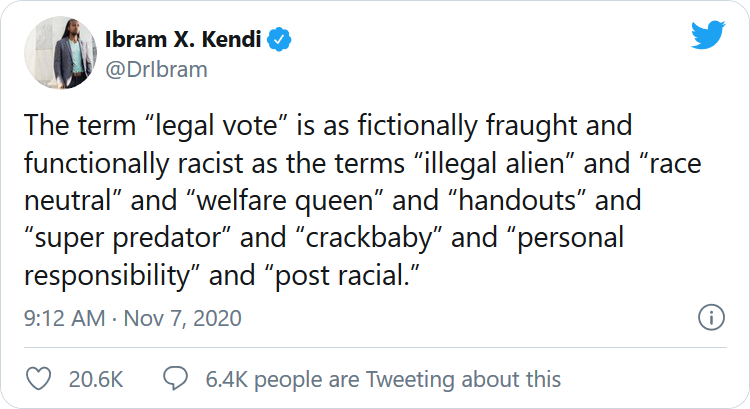Click the "super predator" phrase in the tweet
750x409 pixels.
128,238
